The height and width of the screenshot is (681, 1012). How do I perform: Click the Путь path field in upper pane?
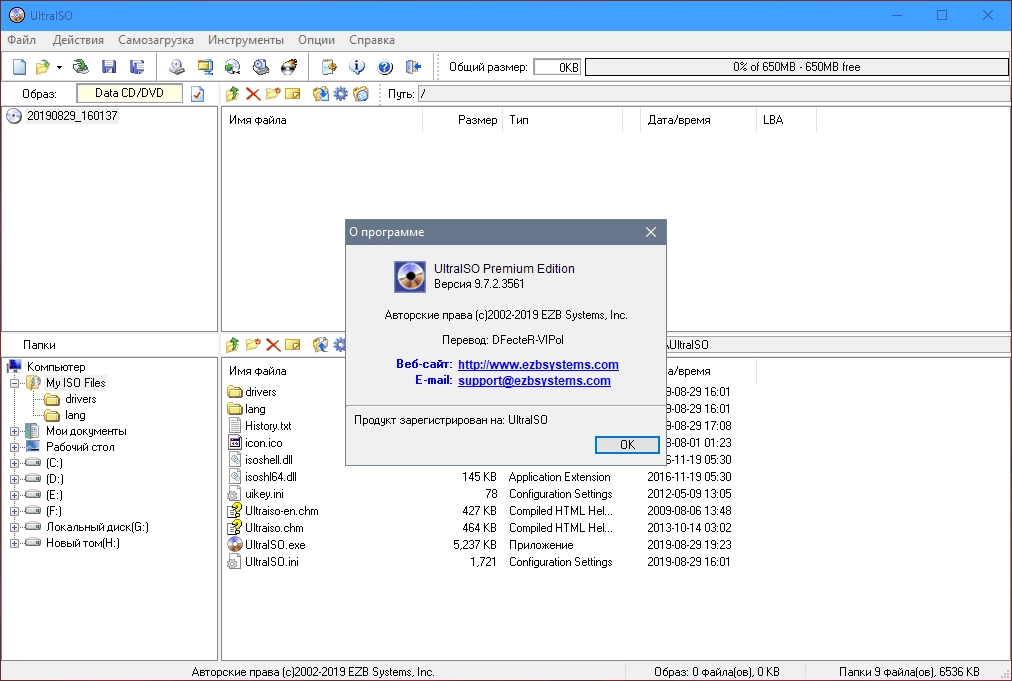(x=714, y=94)
